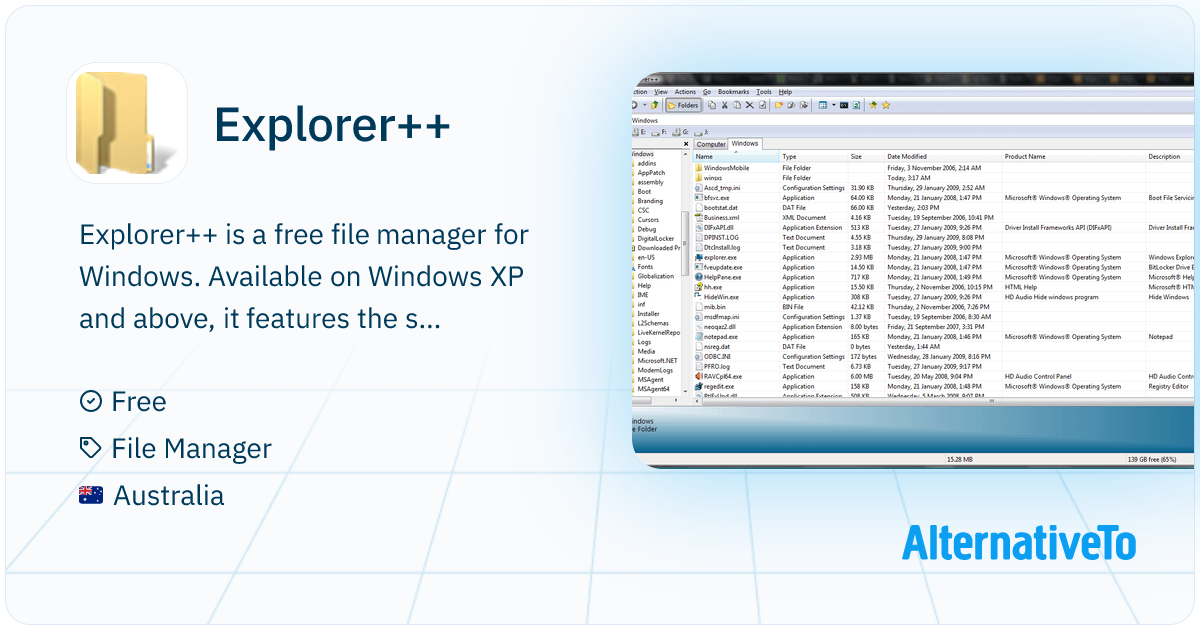This screenshot has width=1200, height=630.
Task: Select the WindowsMobile folder icon
Action: click(x=698, y=168)
